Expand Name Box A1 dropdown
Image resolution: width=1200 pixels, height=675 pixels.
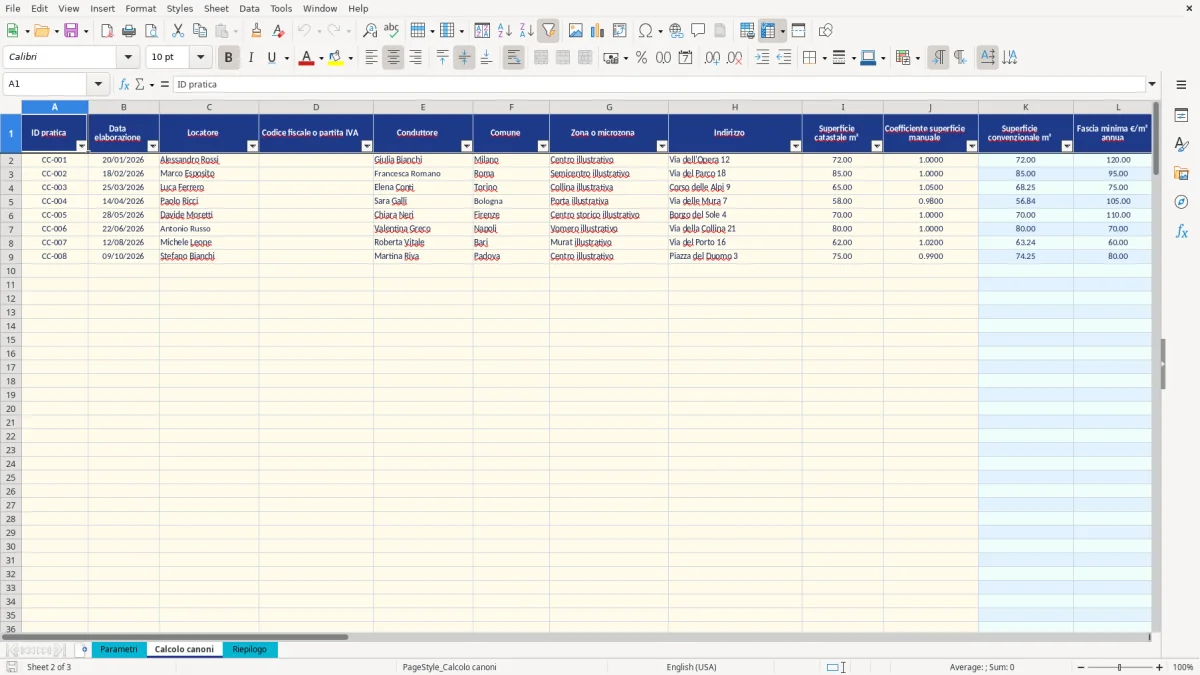coord(98,85)
